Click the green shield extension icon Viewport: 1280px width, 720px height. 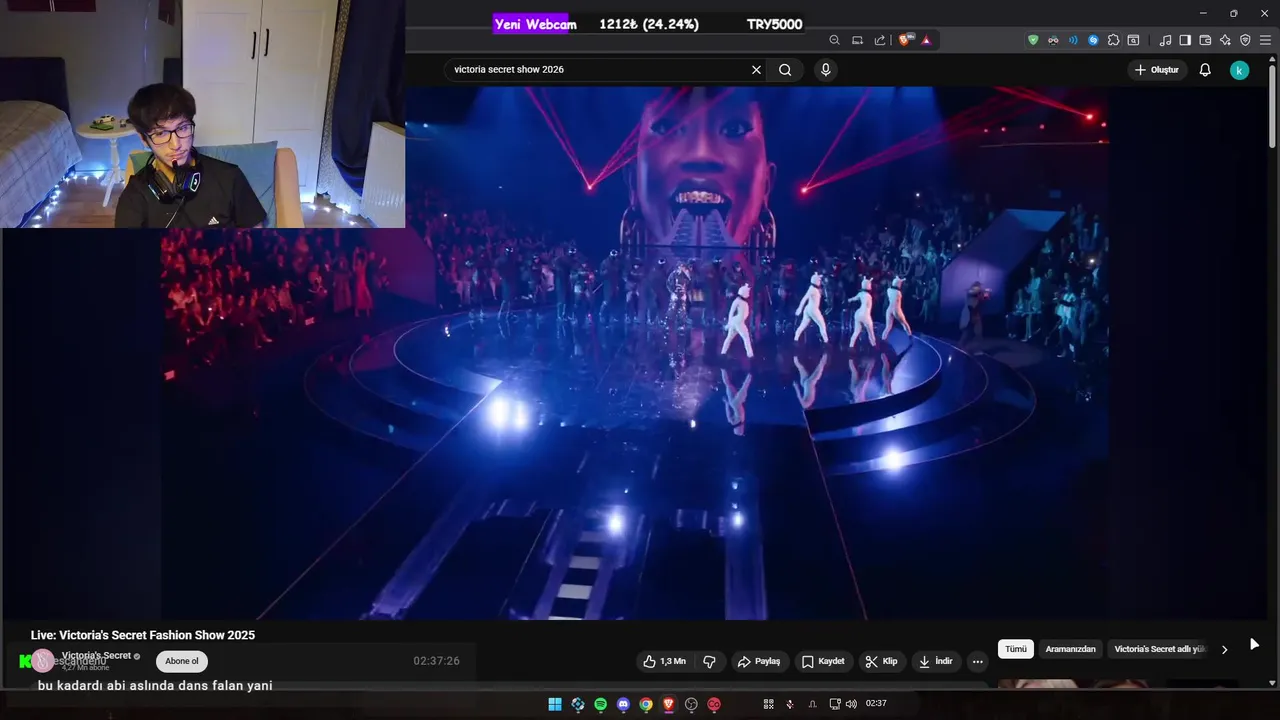tap(1033, 40)
